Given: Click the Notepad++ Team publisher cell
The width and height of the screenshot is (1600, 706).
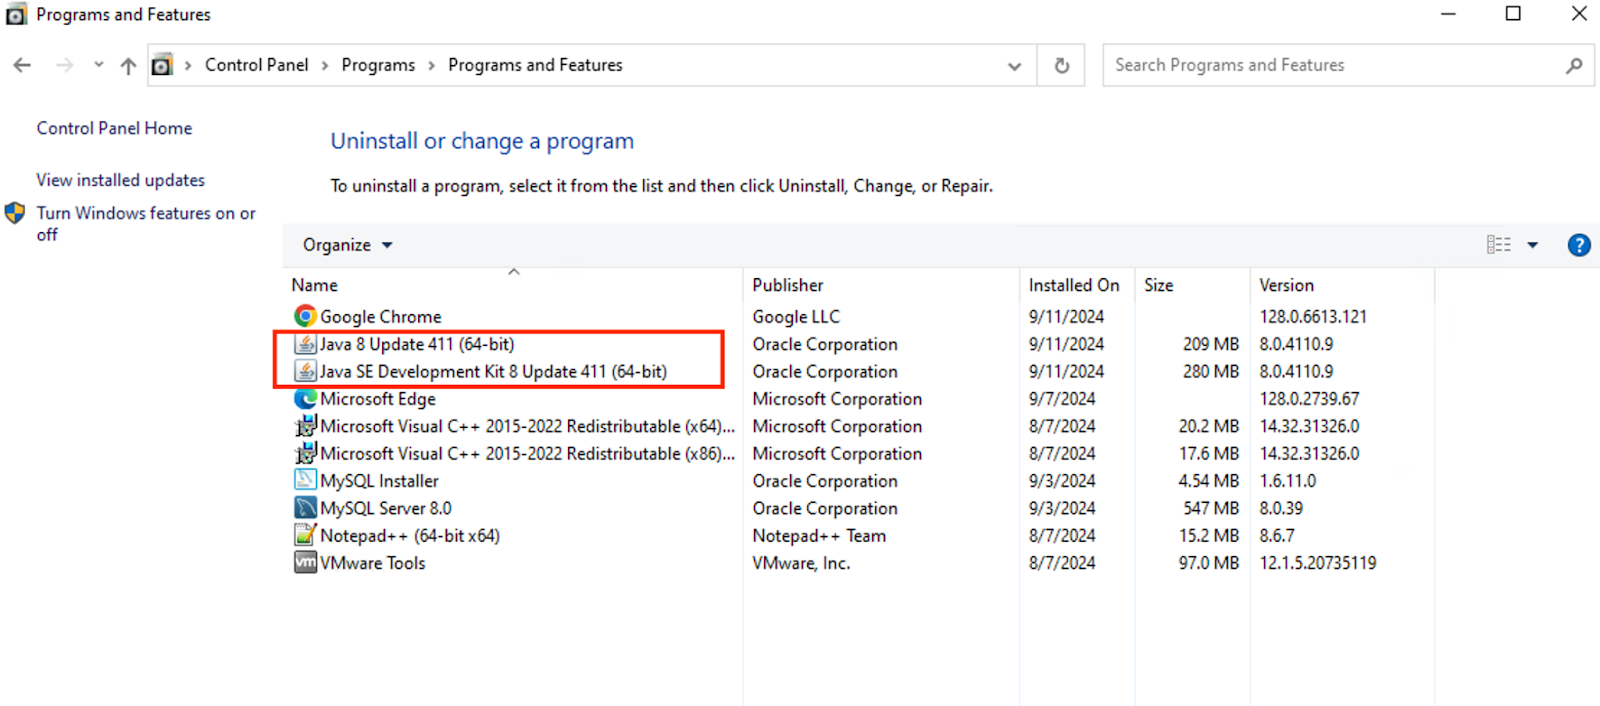Looking at the screenshot, I should [819, 536].
